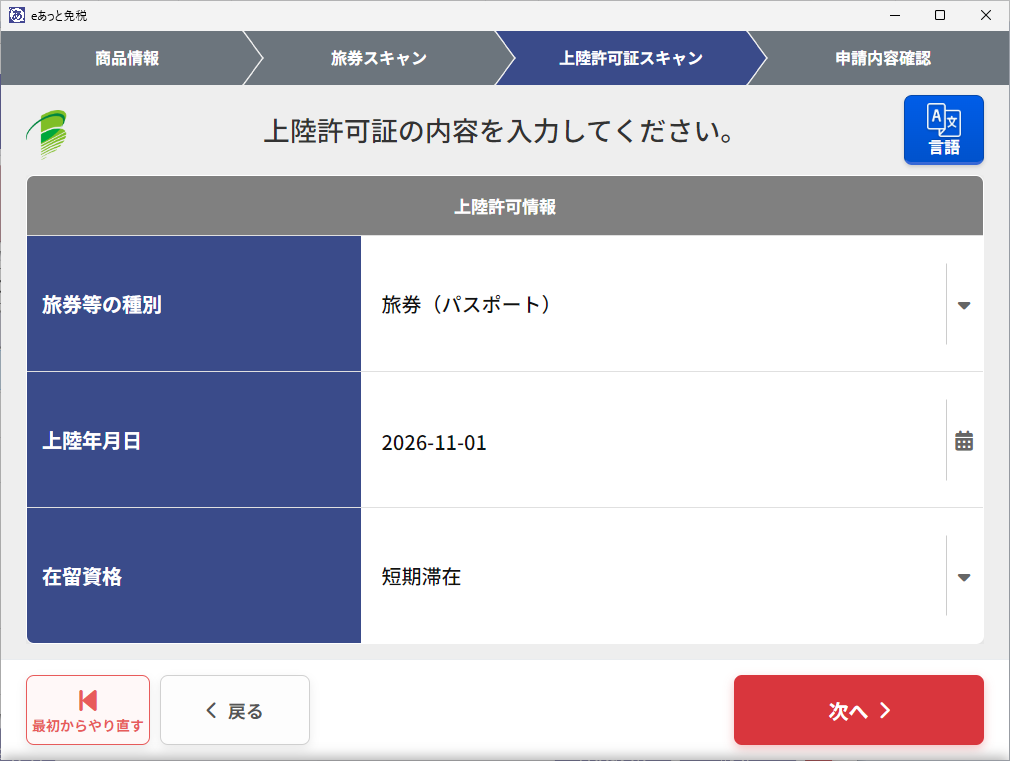Viewport: 1010px width, 761px height.
Task: Click the green company logo
Action: coord(47,133)
